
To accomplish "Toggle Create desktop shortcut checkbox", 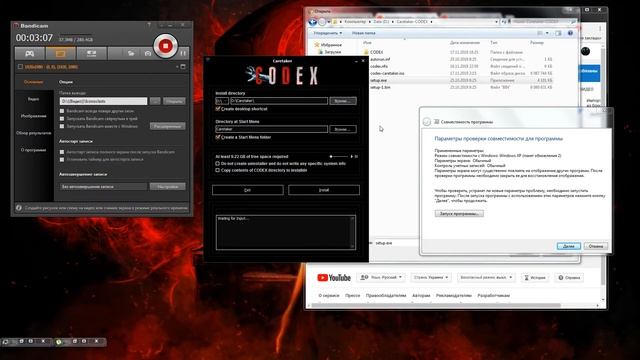I will [x=218, y=109].
